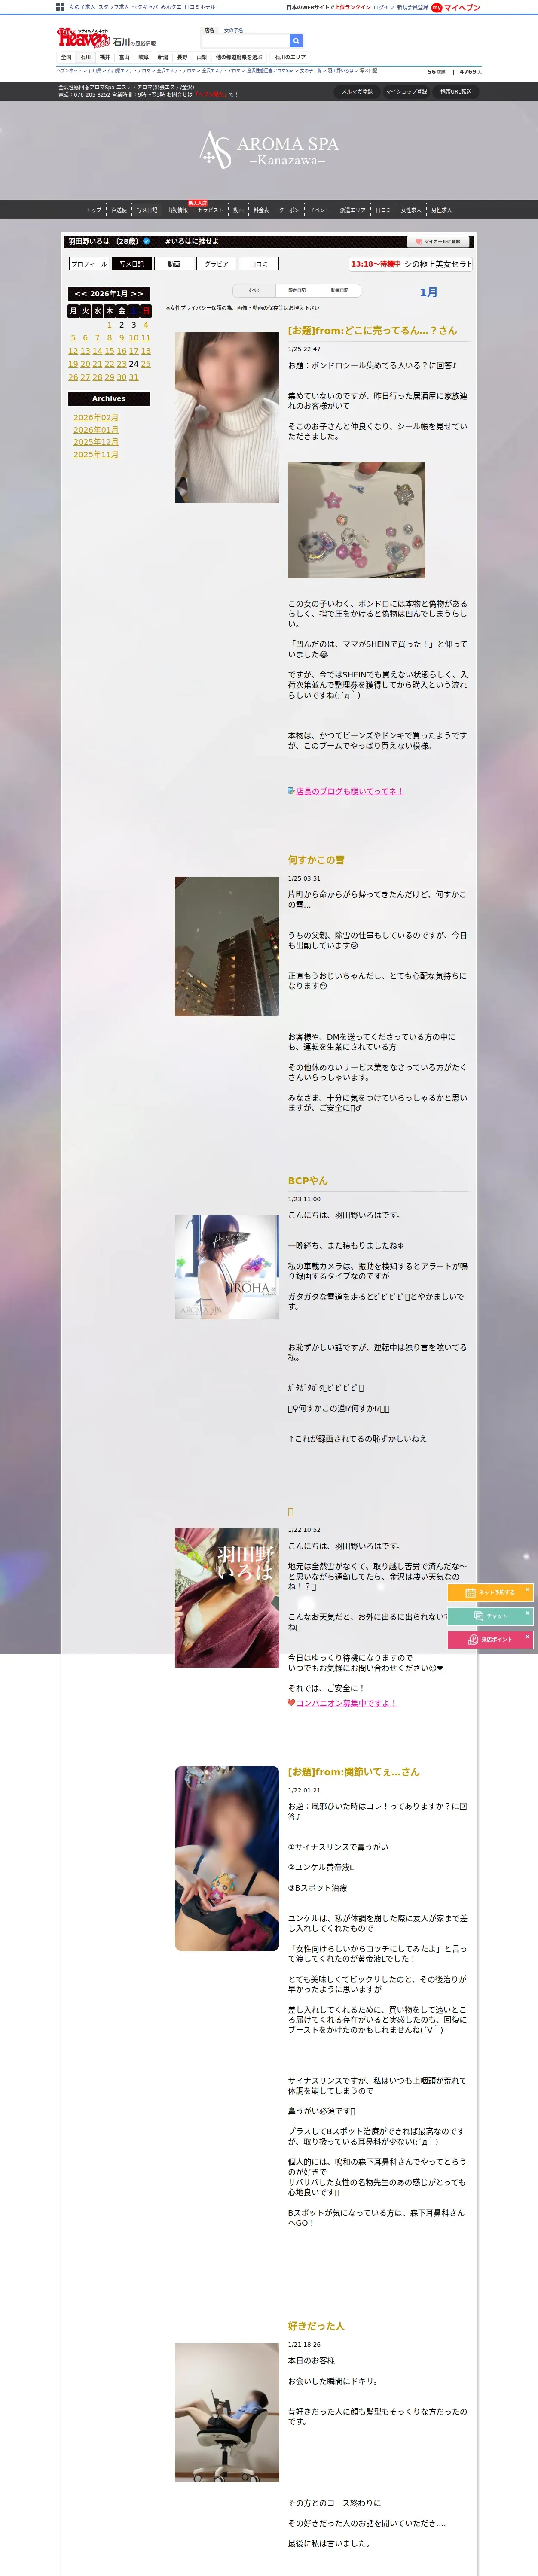Switch to the グラビア tab
This screenshot has height=2576, width=538.
[216, 264]
